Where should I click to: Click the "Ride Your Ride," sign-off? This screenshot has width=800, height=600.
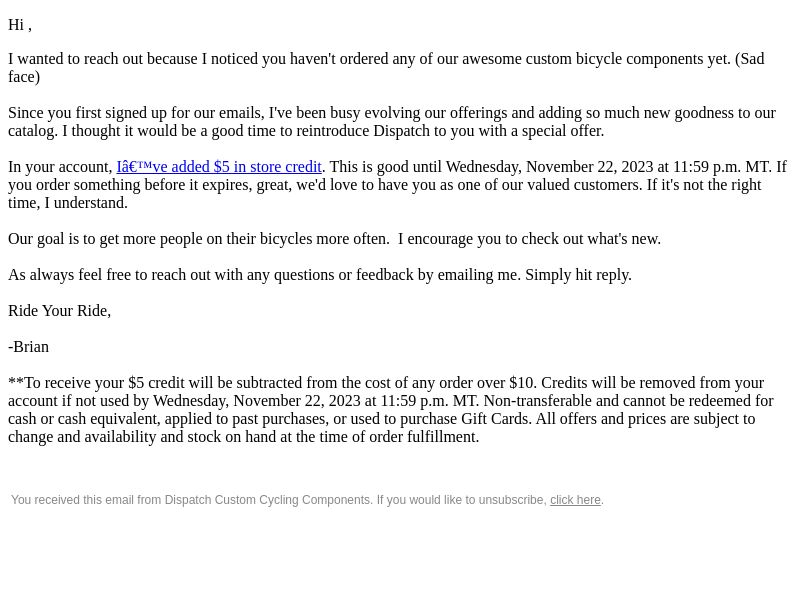(x=60, y=311)
